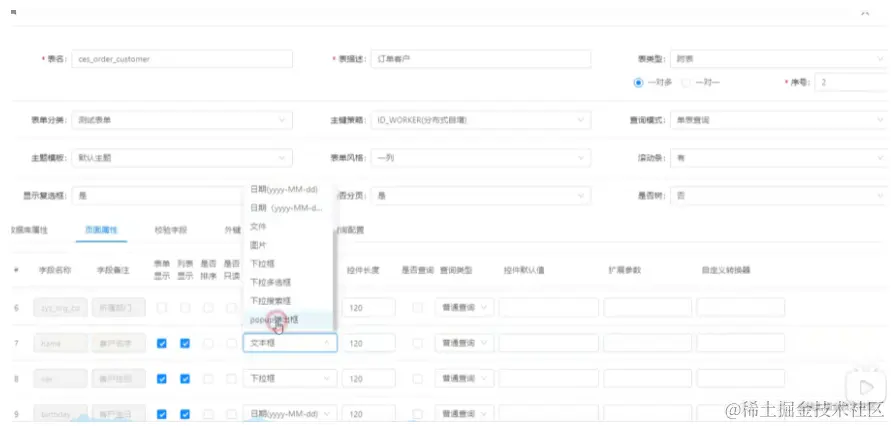Click the 表描述 input field
Screen dimensions: 891x426
pos(481,59)
